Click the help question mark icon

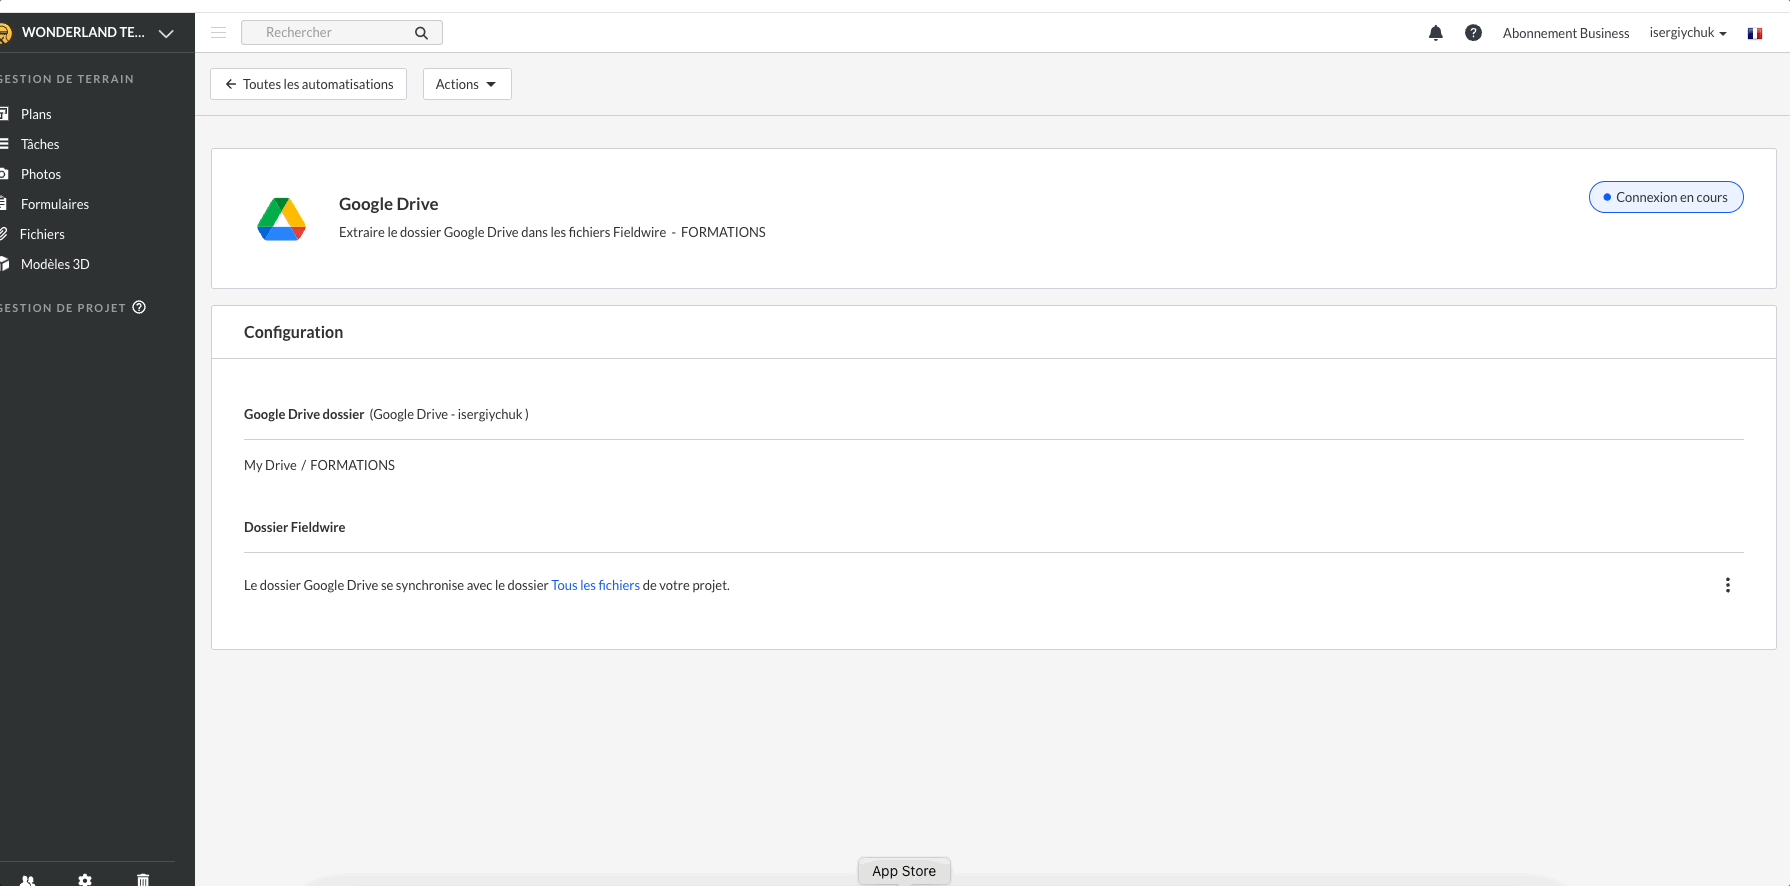[1473, 33]
